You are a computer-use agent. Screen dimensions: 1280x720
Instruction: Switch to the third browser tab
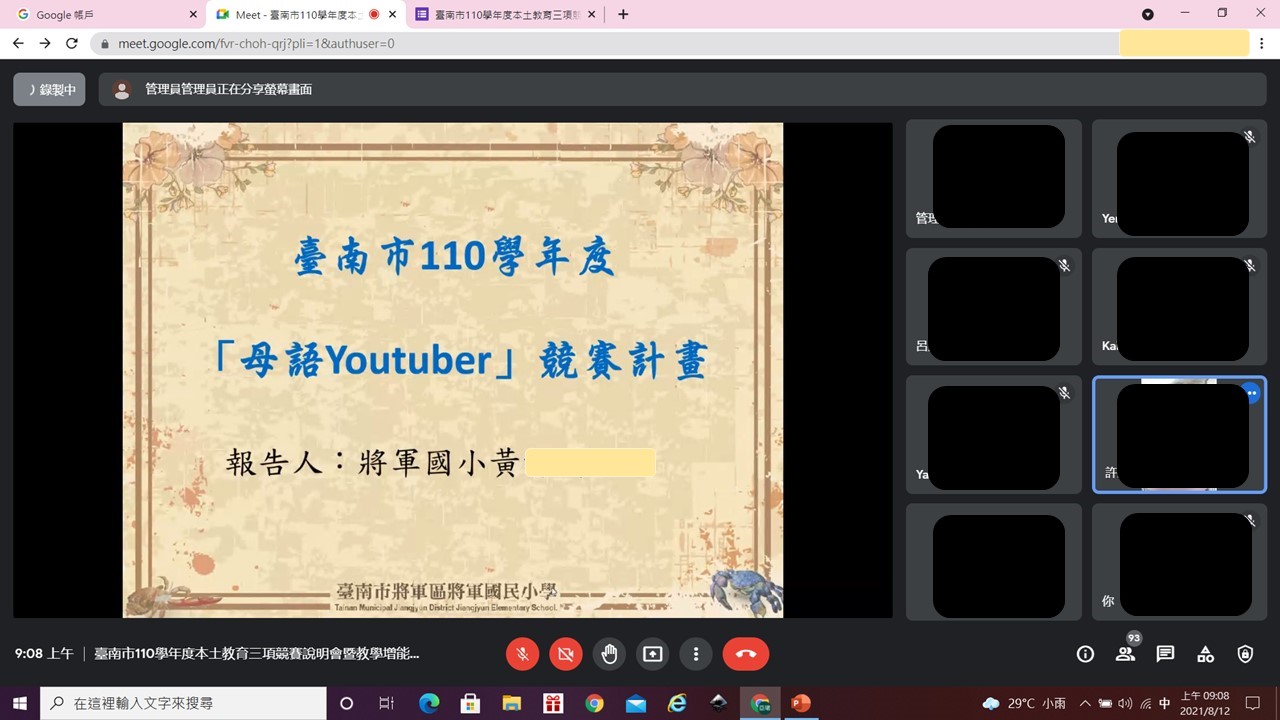click(505, 14)
